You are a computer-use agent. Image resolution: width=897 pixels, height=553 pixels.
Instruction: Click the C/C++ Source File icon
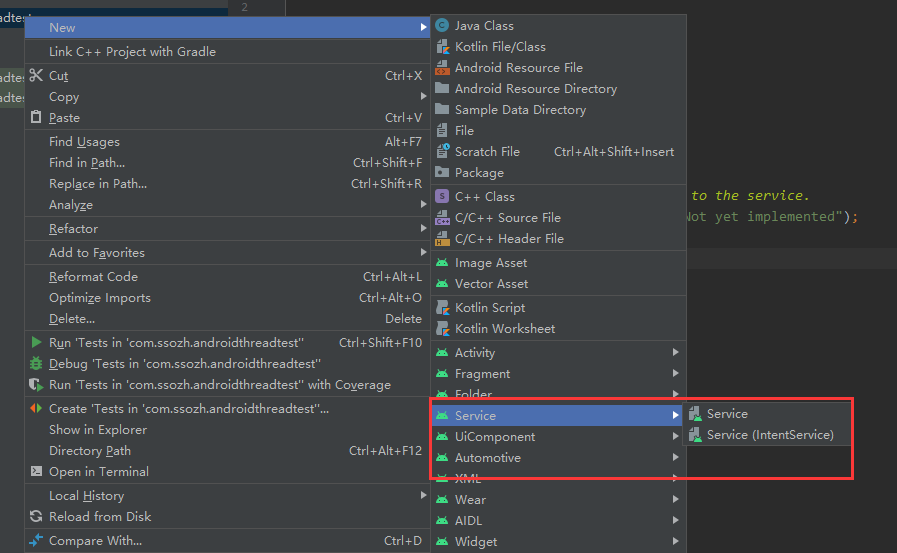tap(442, 217)
